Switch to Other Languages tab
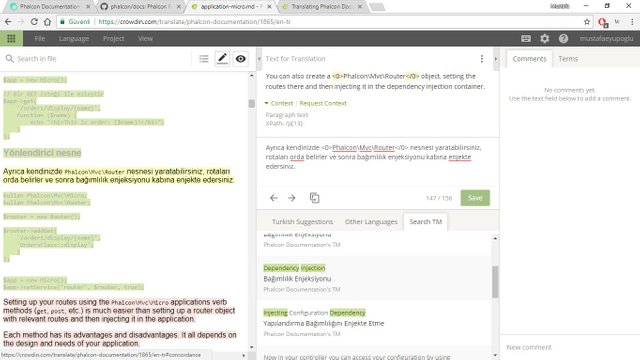The width and height of the screenshot is (640, 360). [371, 222]
